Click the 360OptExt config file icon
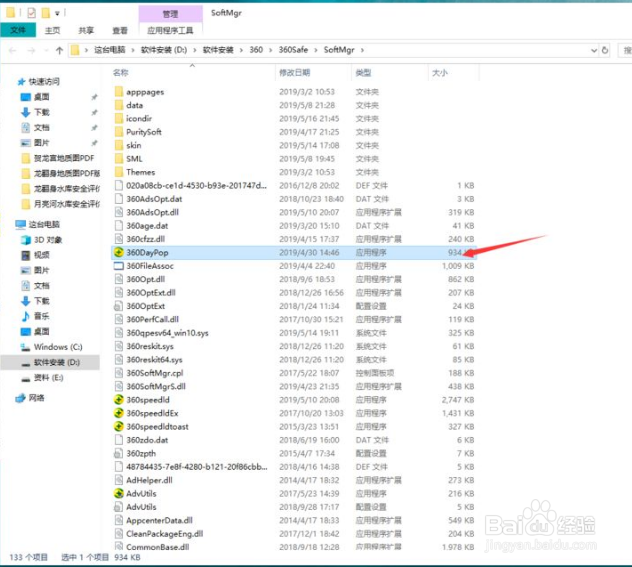 coord(118,306)
